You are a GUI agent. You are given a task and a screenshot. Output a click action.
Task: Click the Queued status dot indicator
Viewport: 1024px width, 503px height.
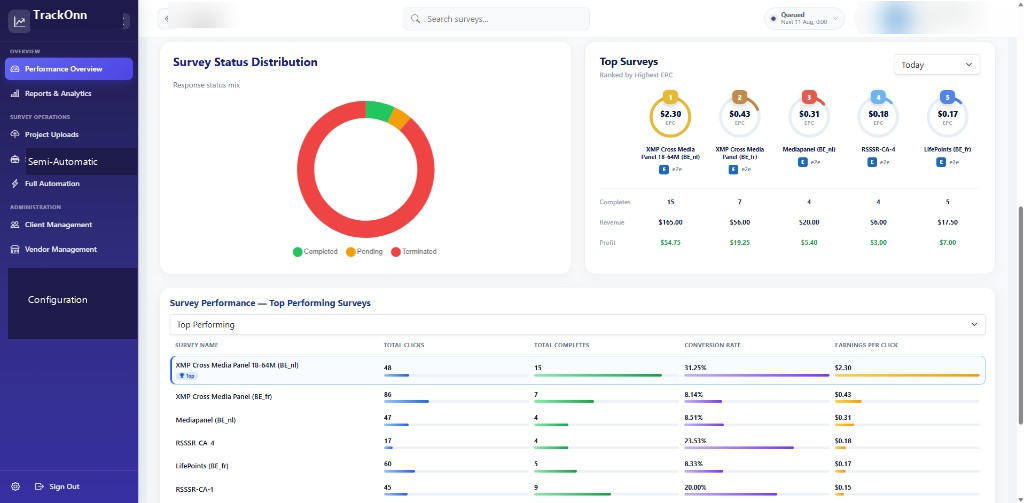pos(773,19)
